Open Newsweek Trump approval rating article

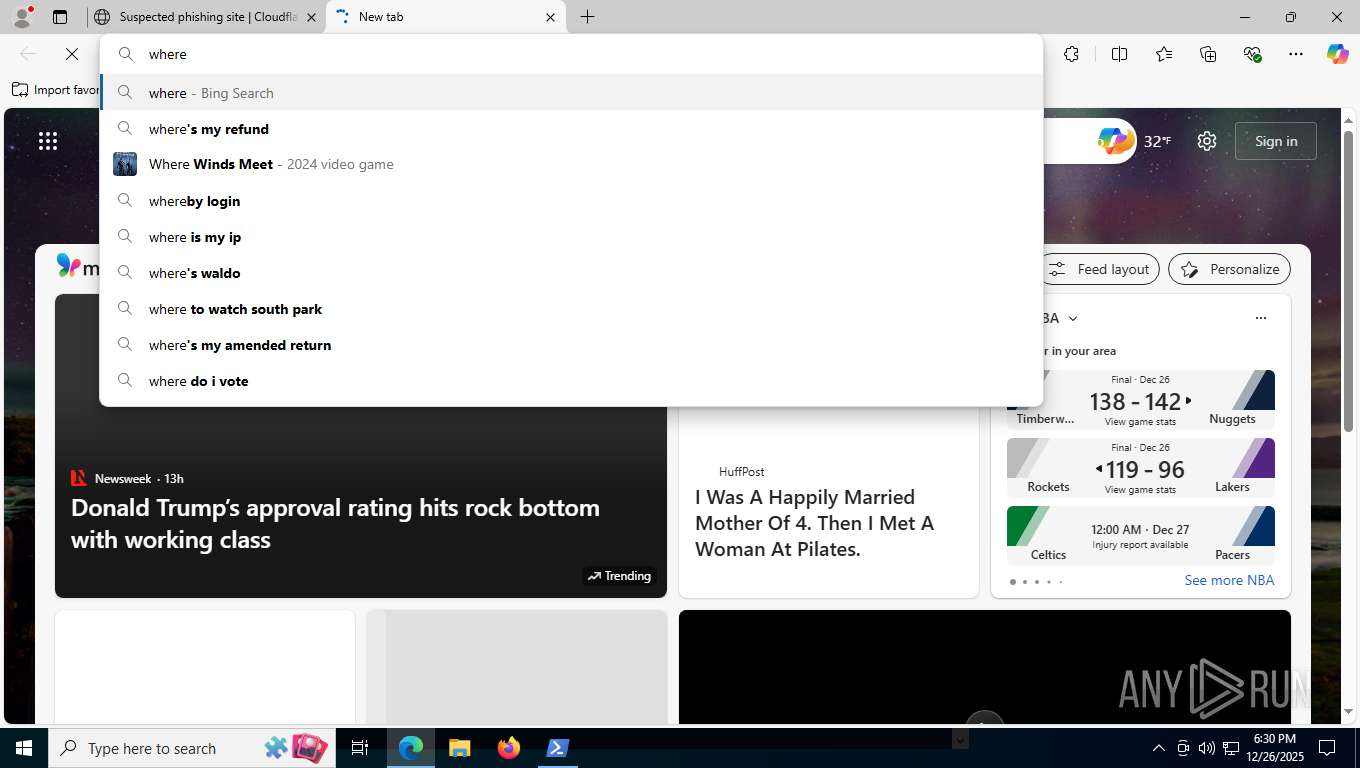point(335,523)
